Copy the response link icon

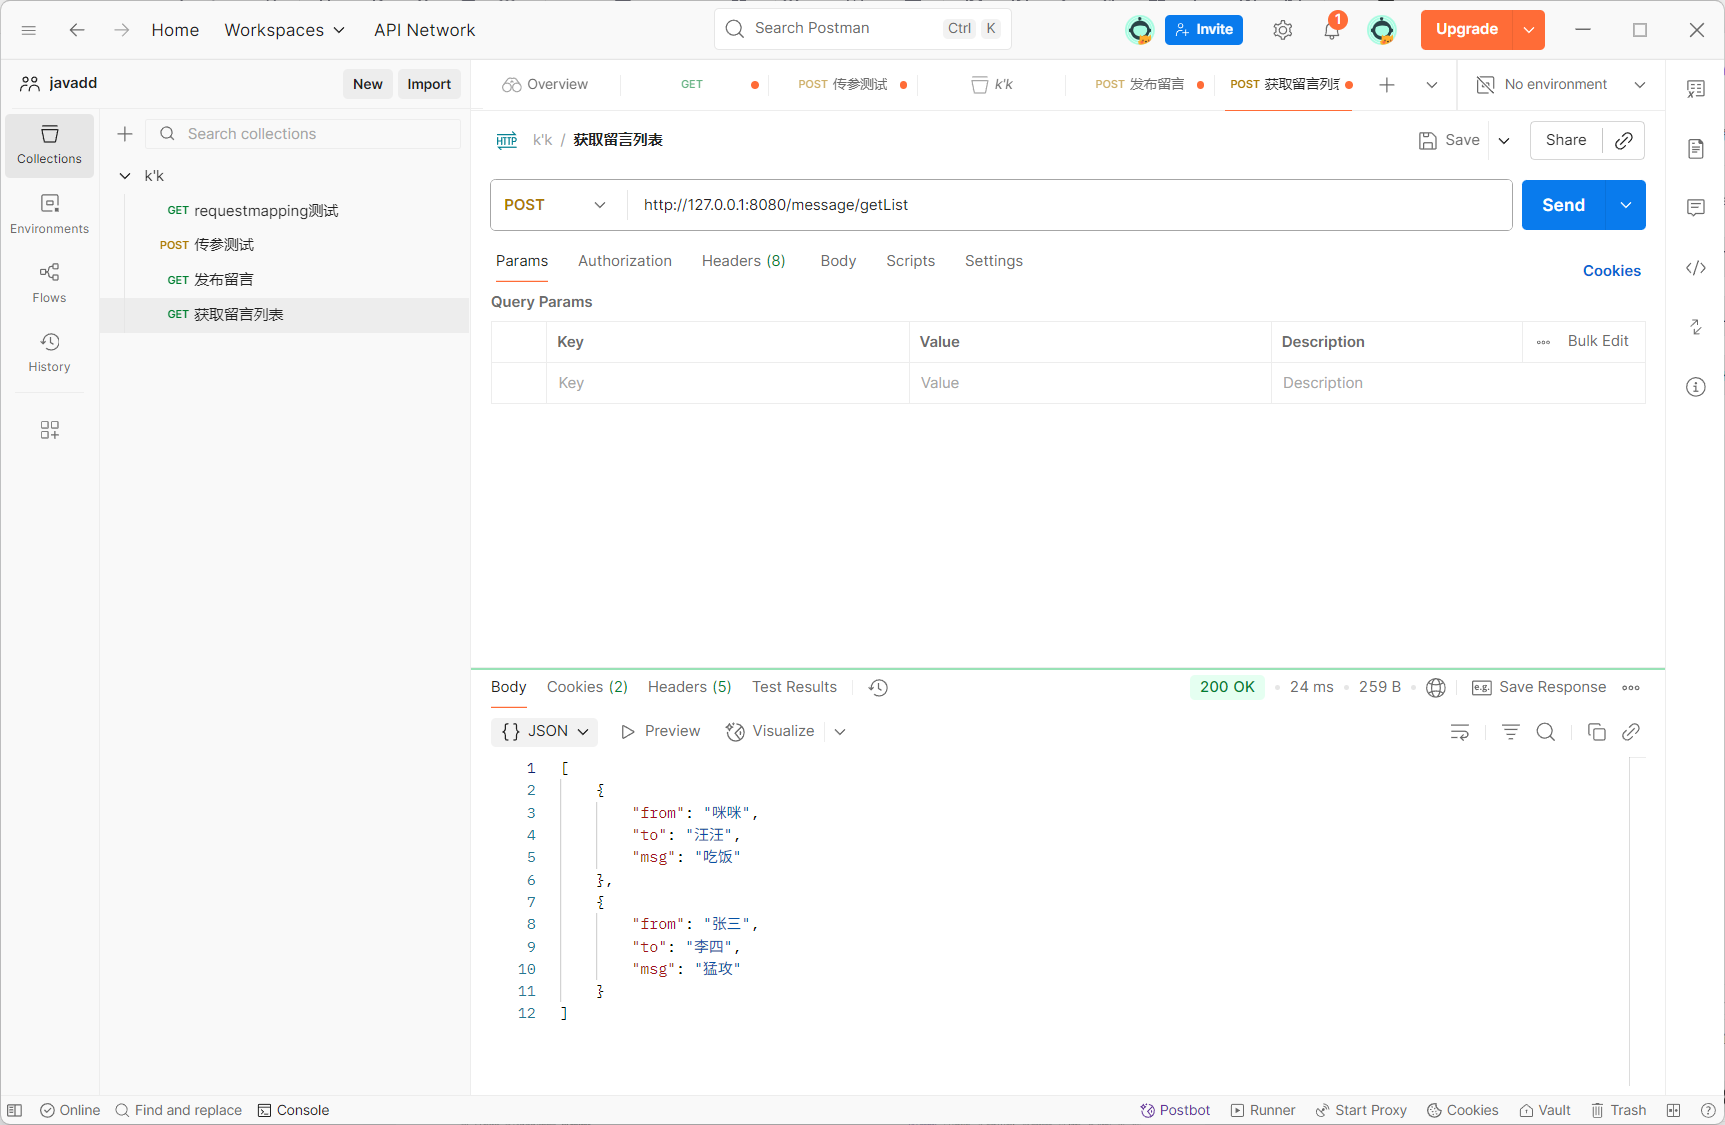click(1631, 732)
